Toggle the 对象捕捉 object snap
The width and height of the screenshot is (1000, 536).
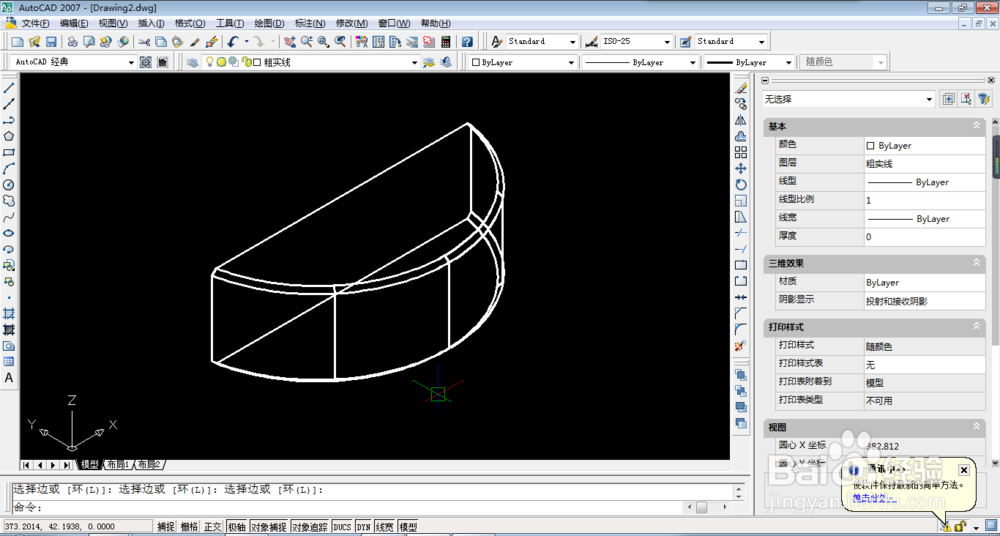pyautogui.click(x=268, y=527)
